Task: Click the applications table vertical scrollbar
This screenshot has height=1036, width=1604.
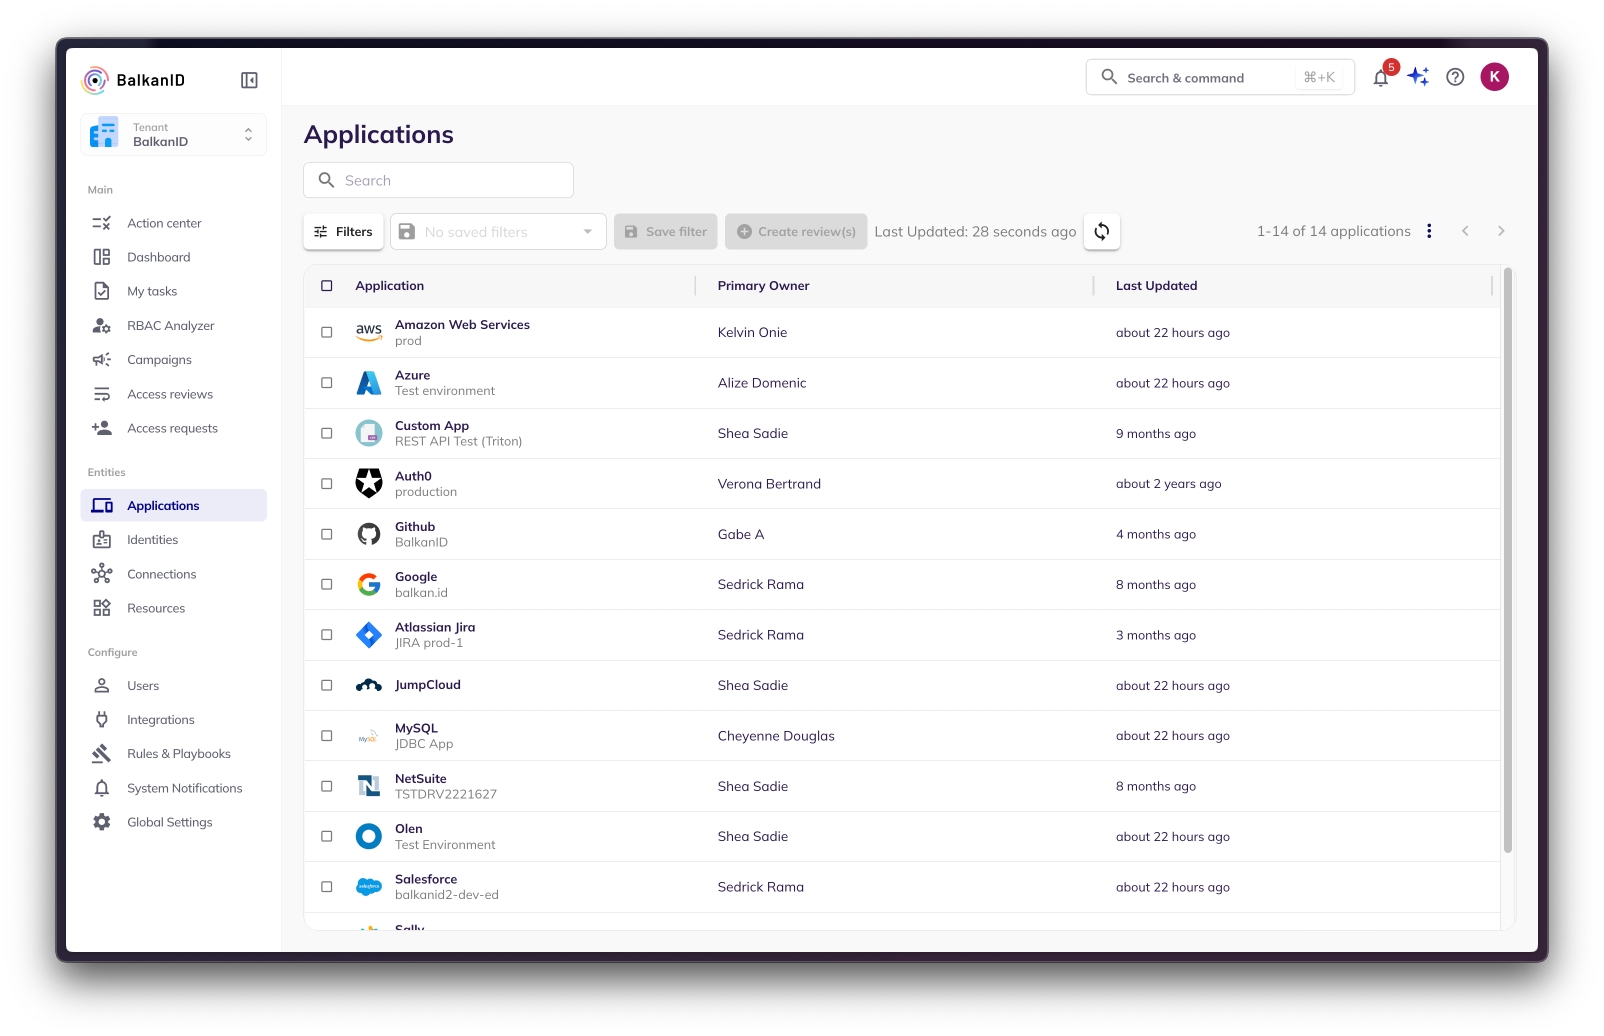Action: coord(1507,560)
